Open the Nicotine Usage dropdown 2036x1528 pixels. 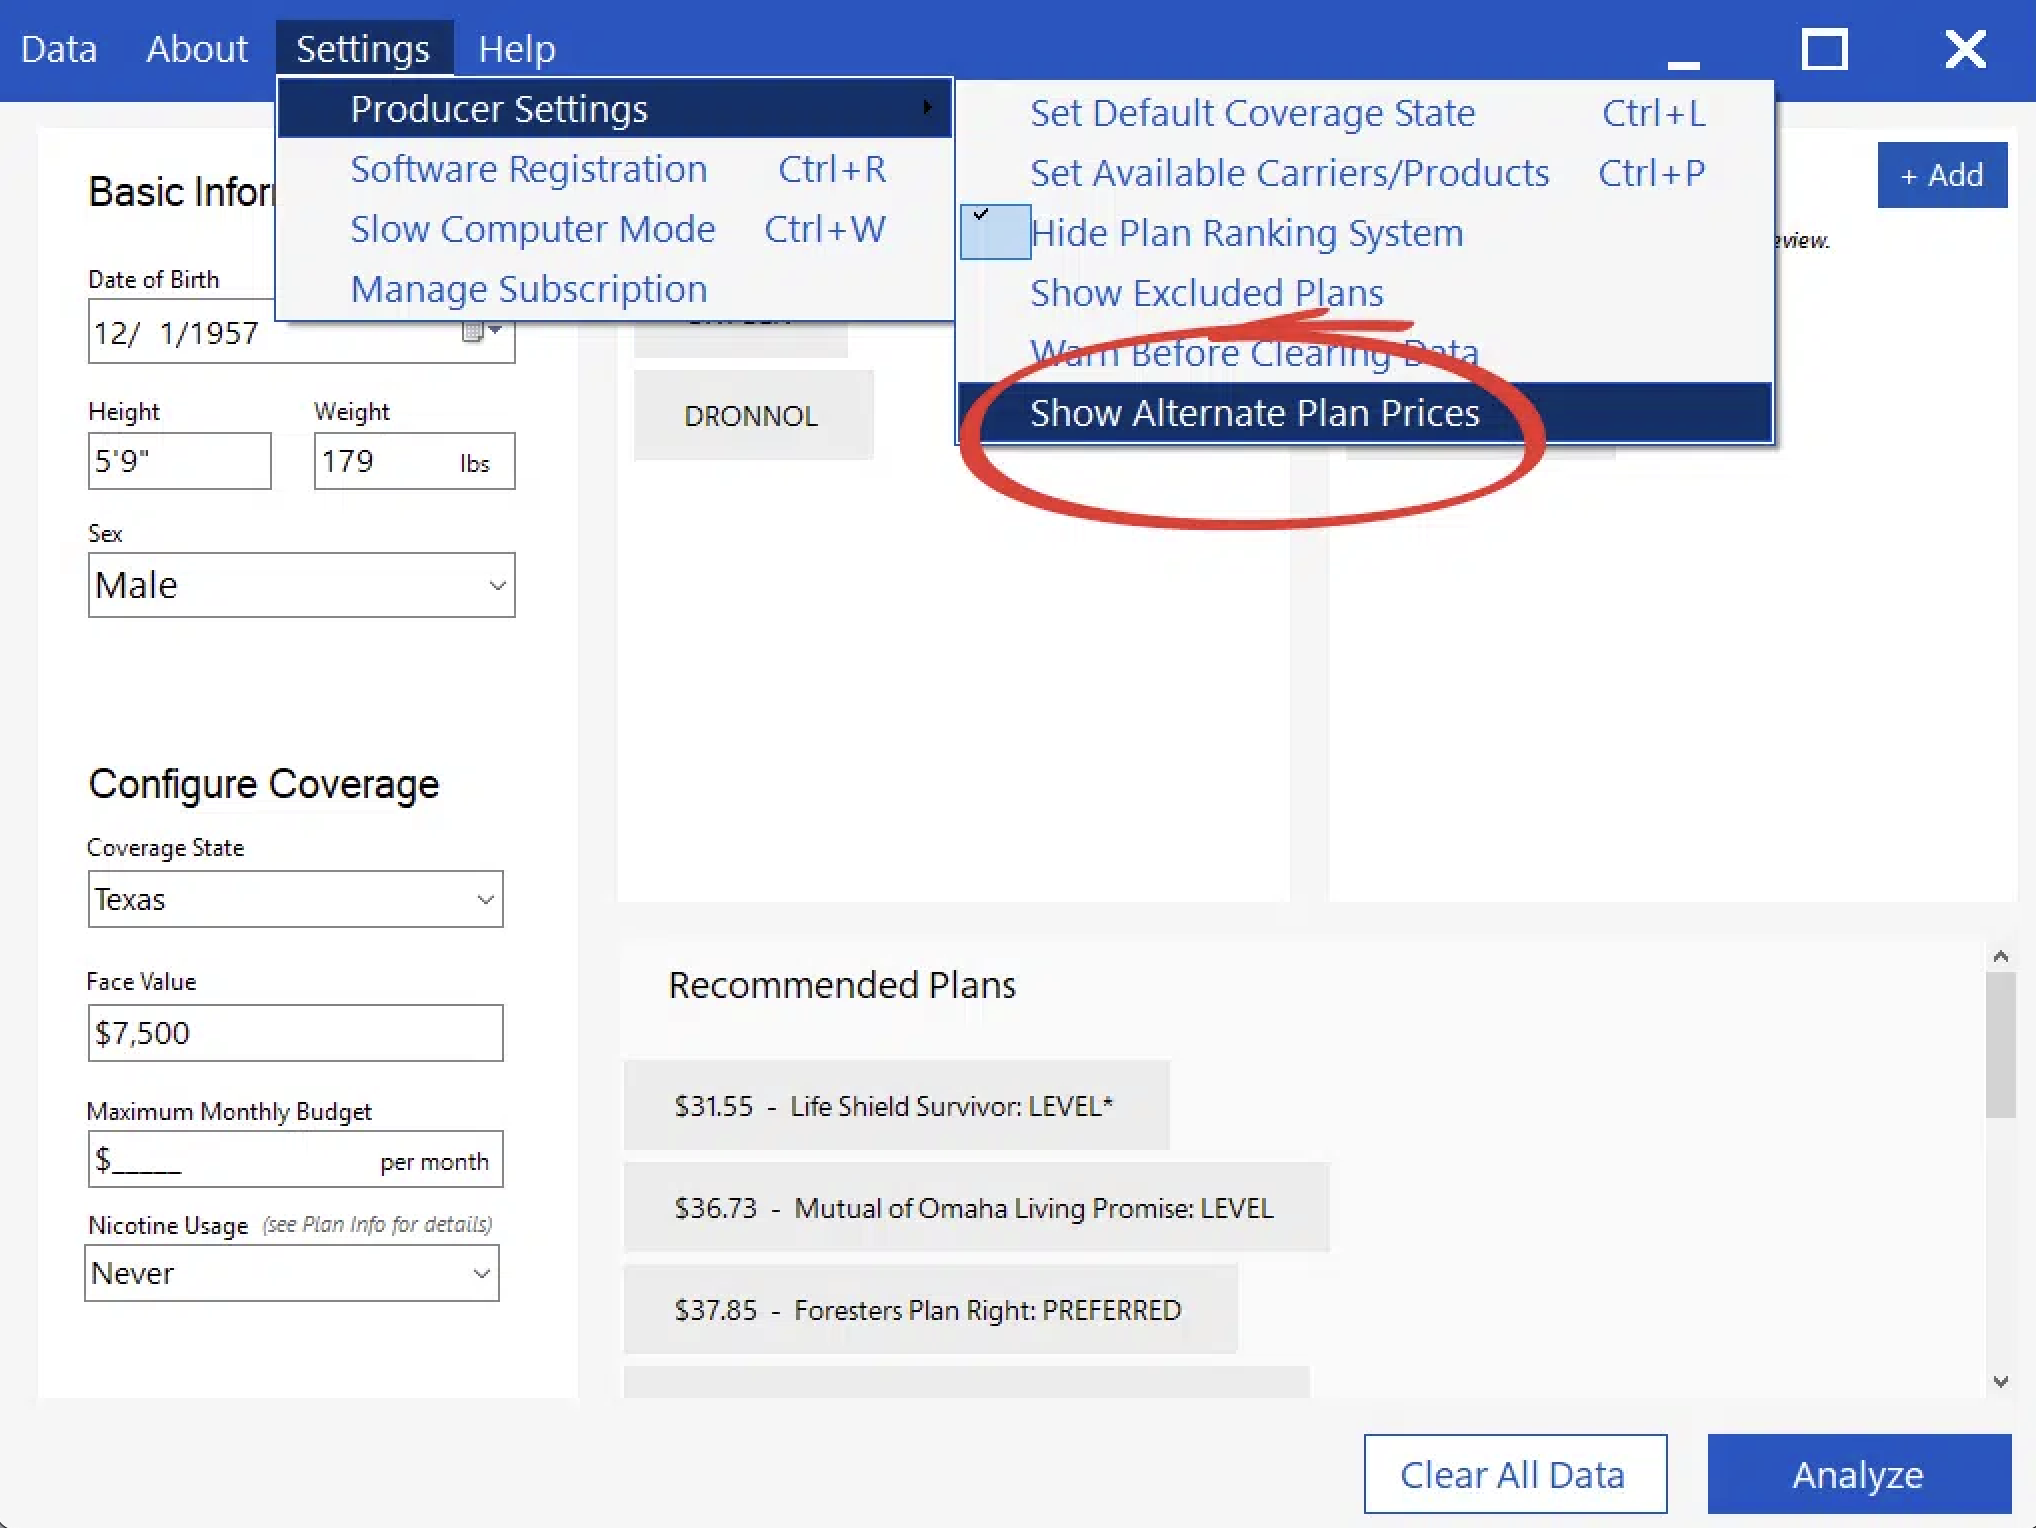[481, 1273]
